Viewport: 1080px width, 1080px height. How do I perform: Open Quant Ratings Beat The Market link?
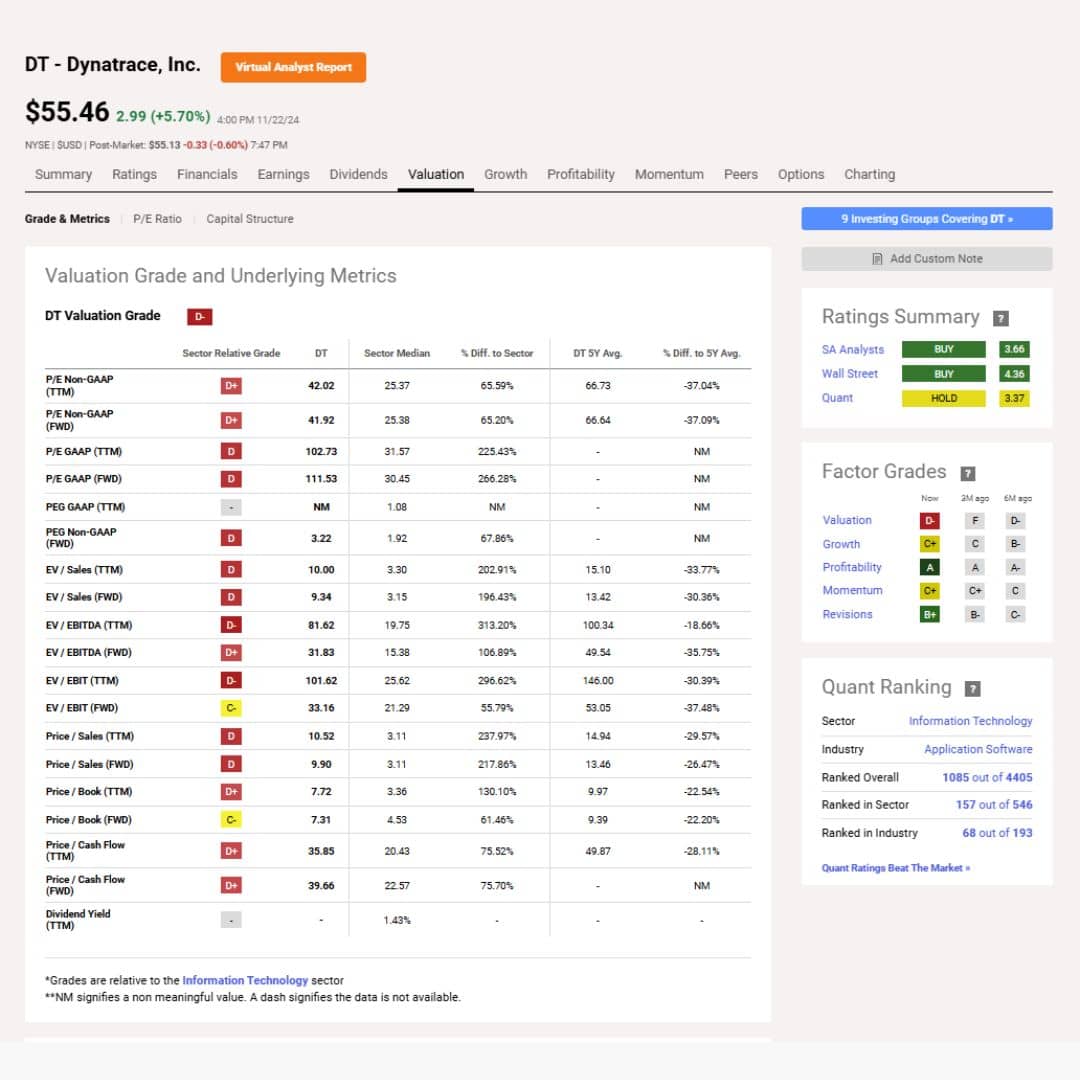click(x=895, y=868)
